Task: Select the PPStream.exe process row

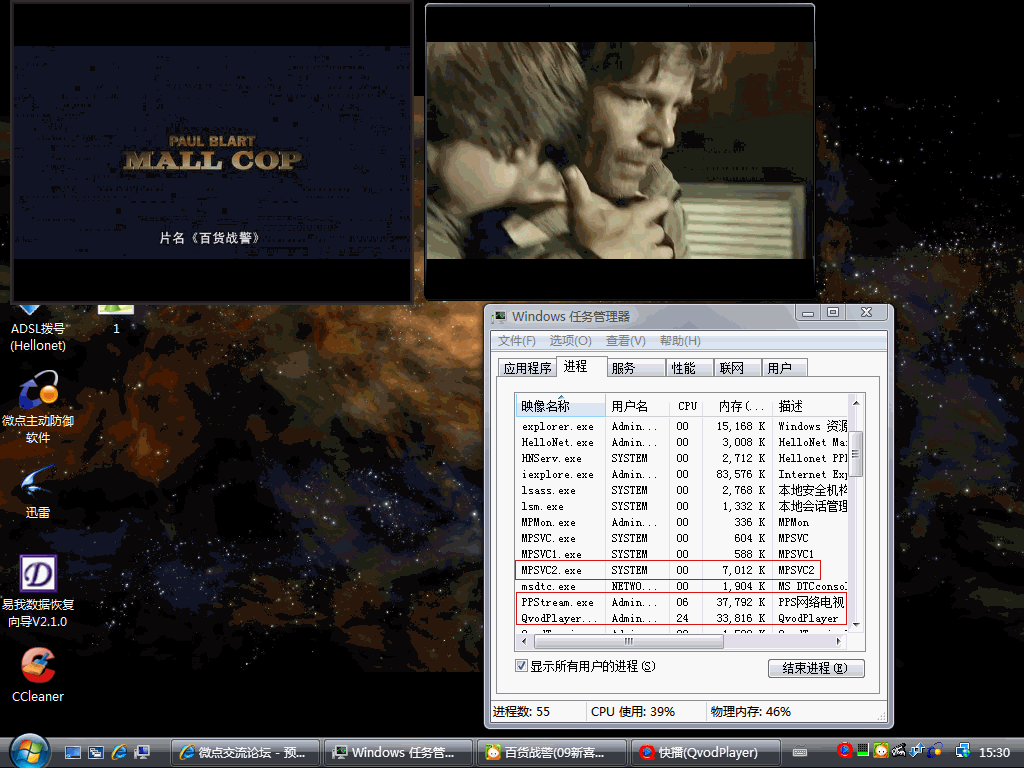Action: coord(681,602)
